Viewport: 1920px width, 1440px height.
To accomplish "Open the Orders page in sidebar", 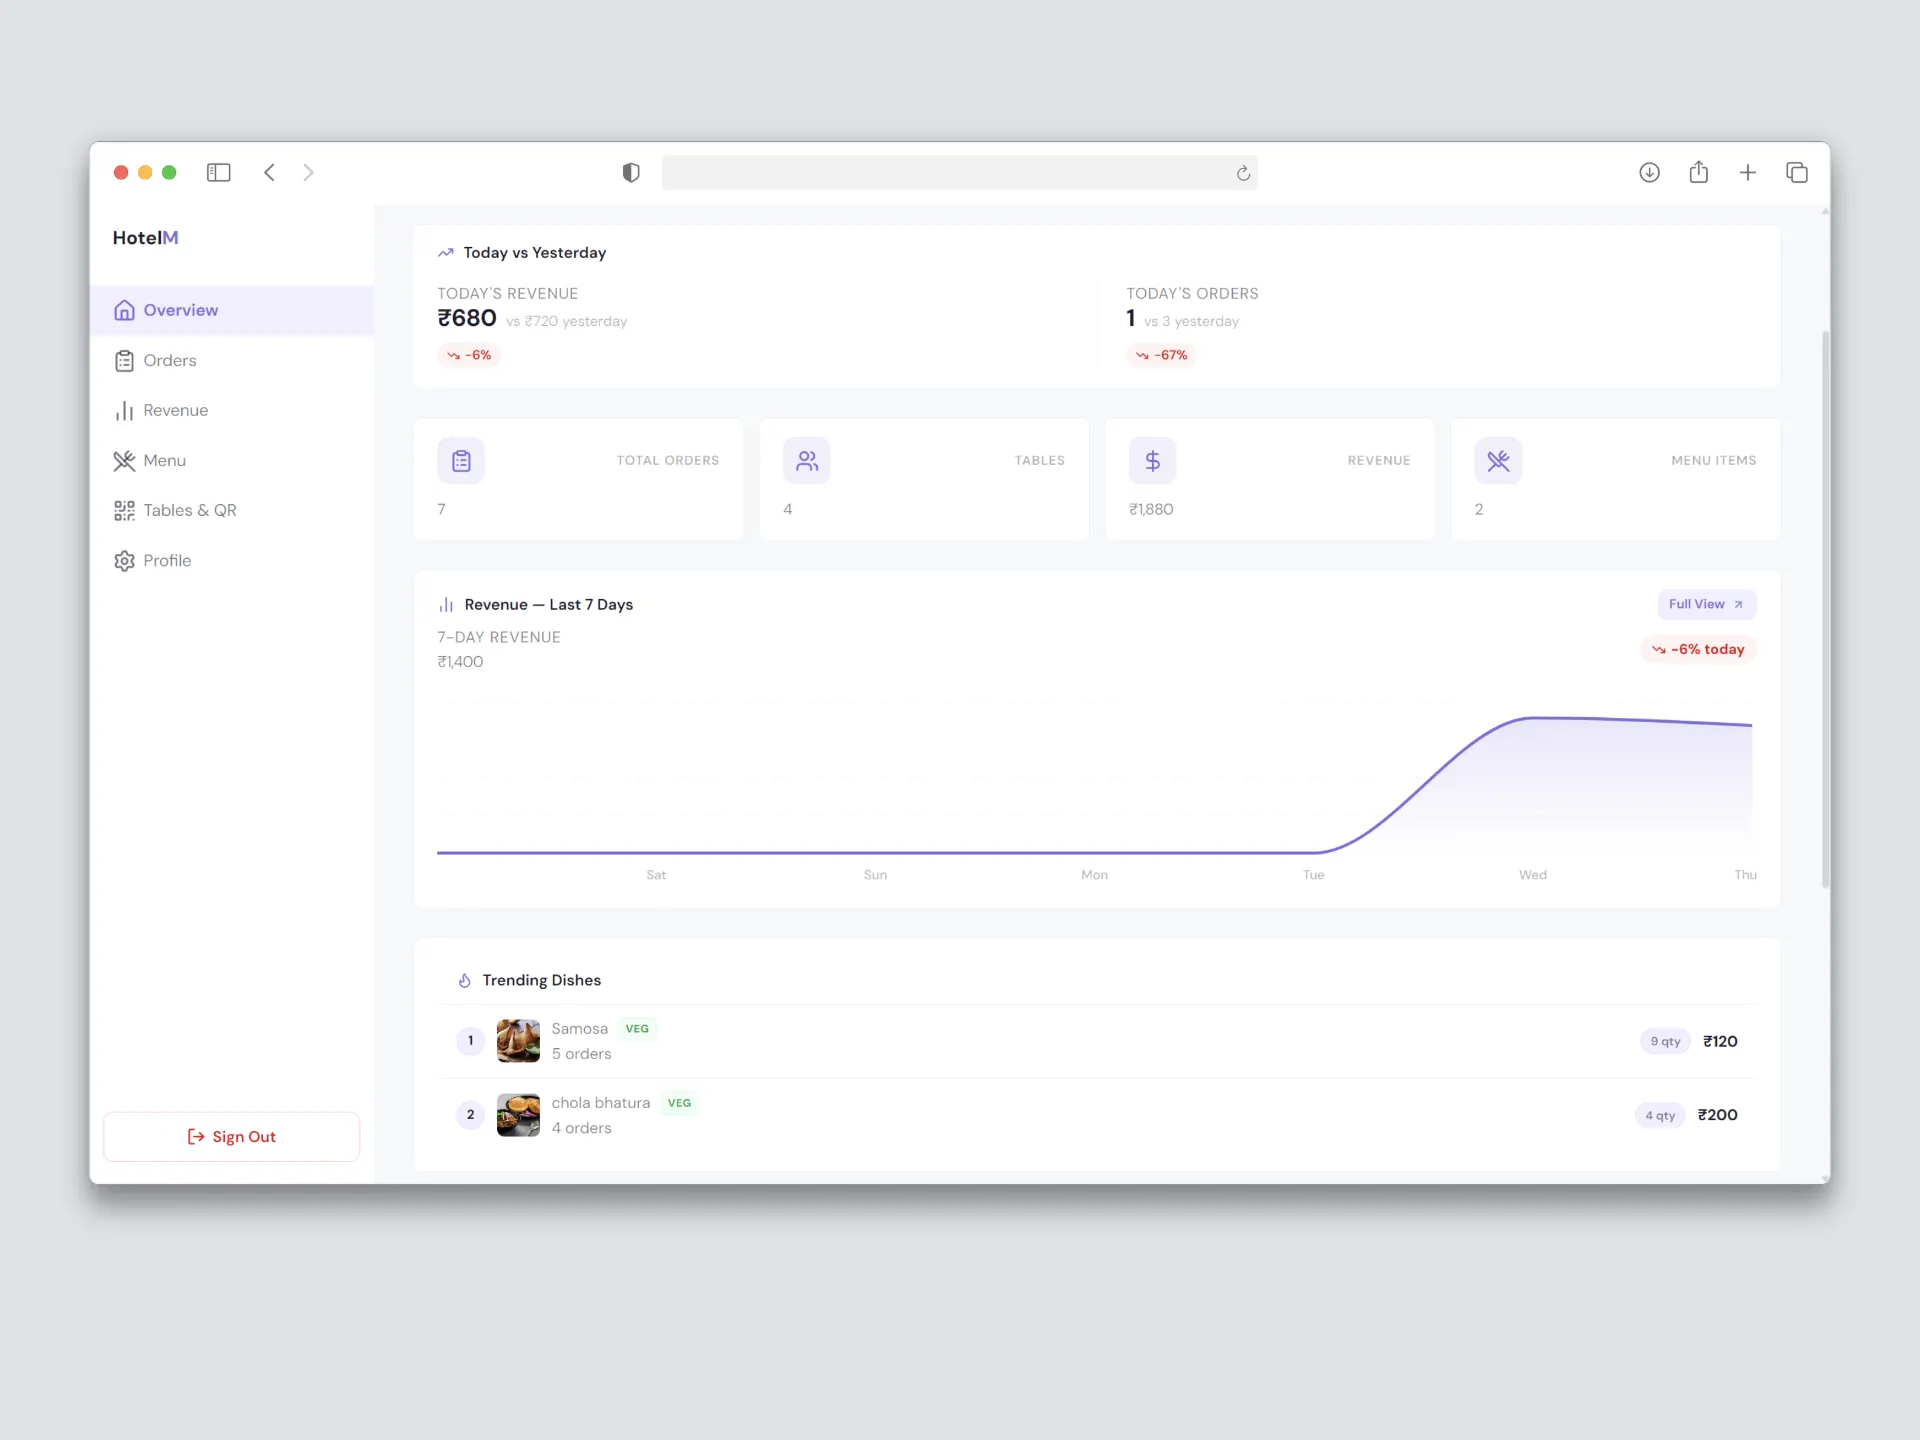I will tap(232, 360).
